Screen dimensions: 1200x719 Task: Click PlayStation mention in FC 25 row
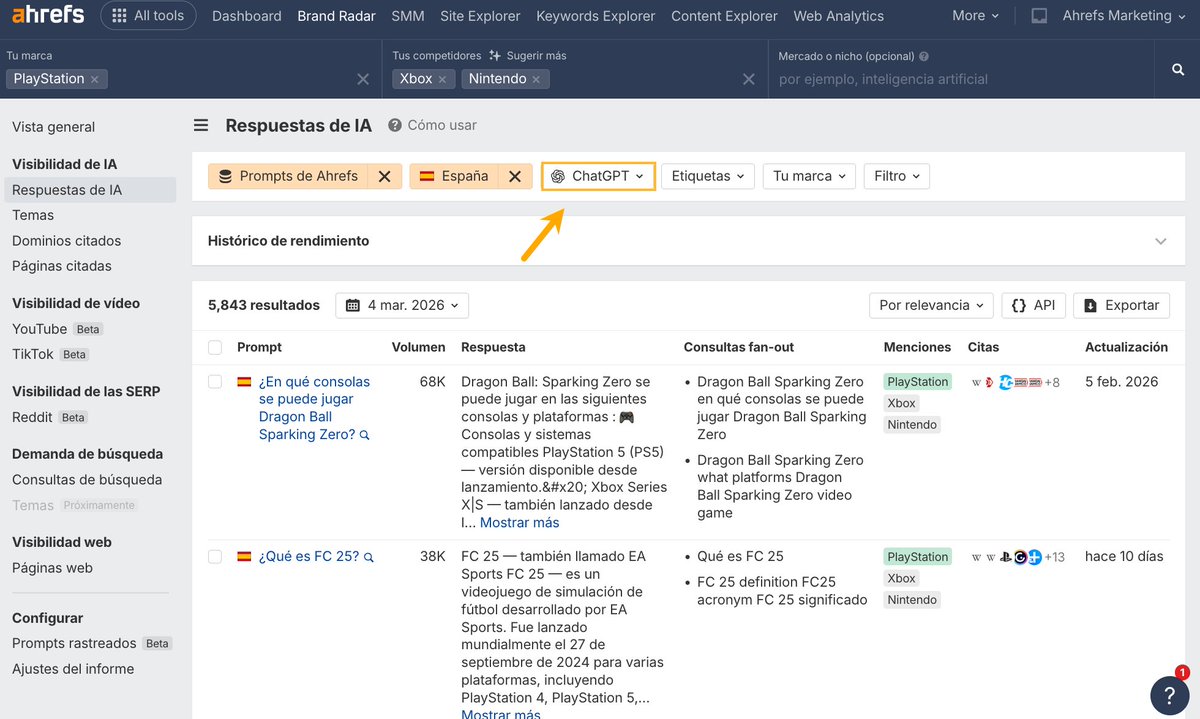[x=917, y=557]
